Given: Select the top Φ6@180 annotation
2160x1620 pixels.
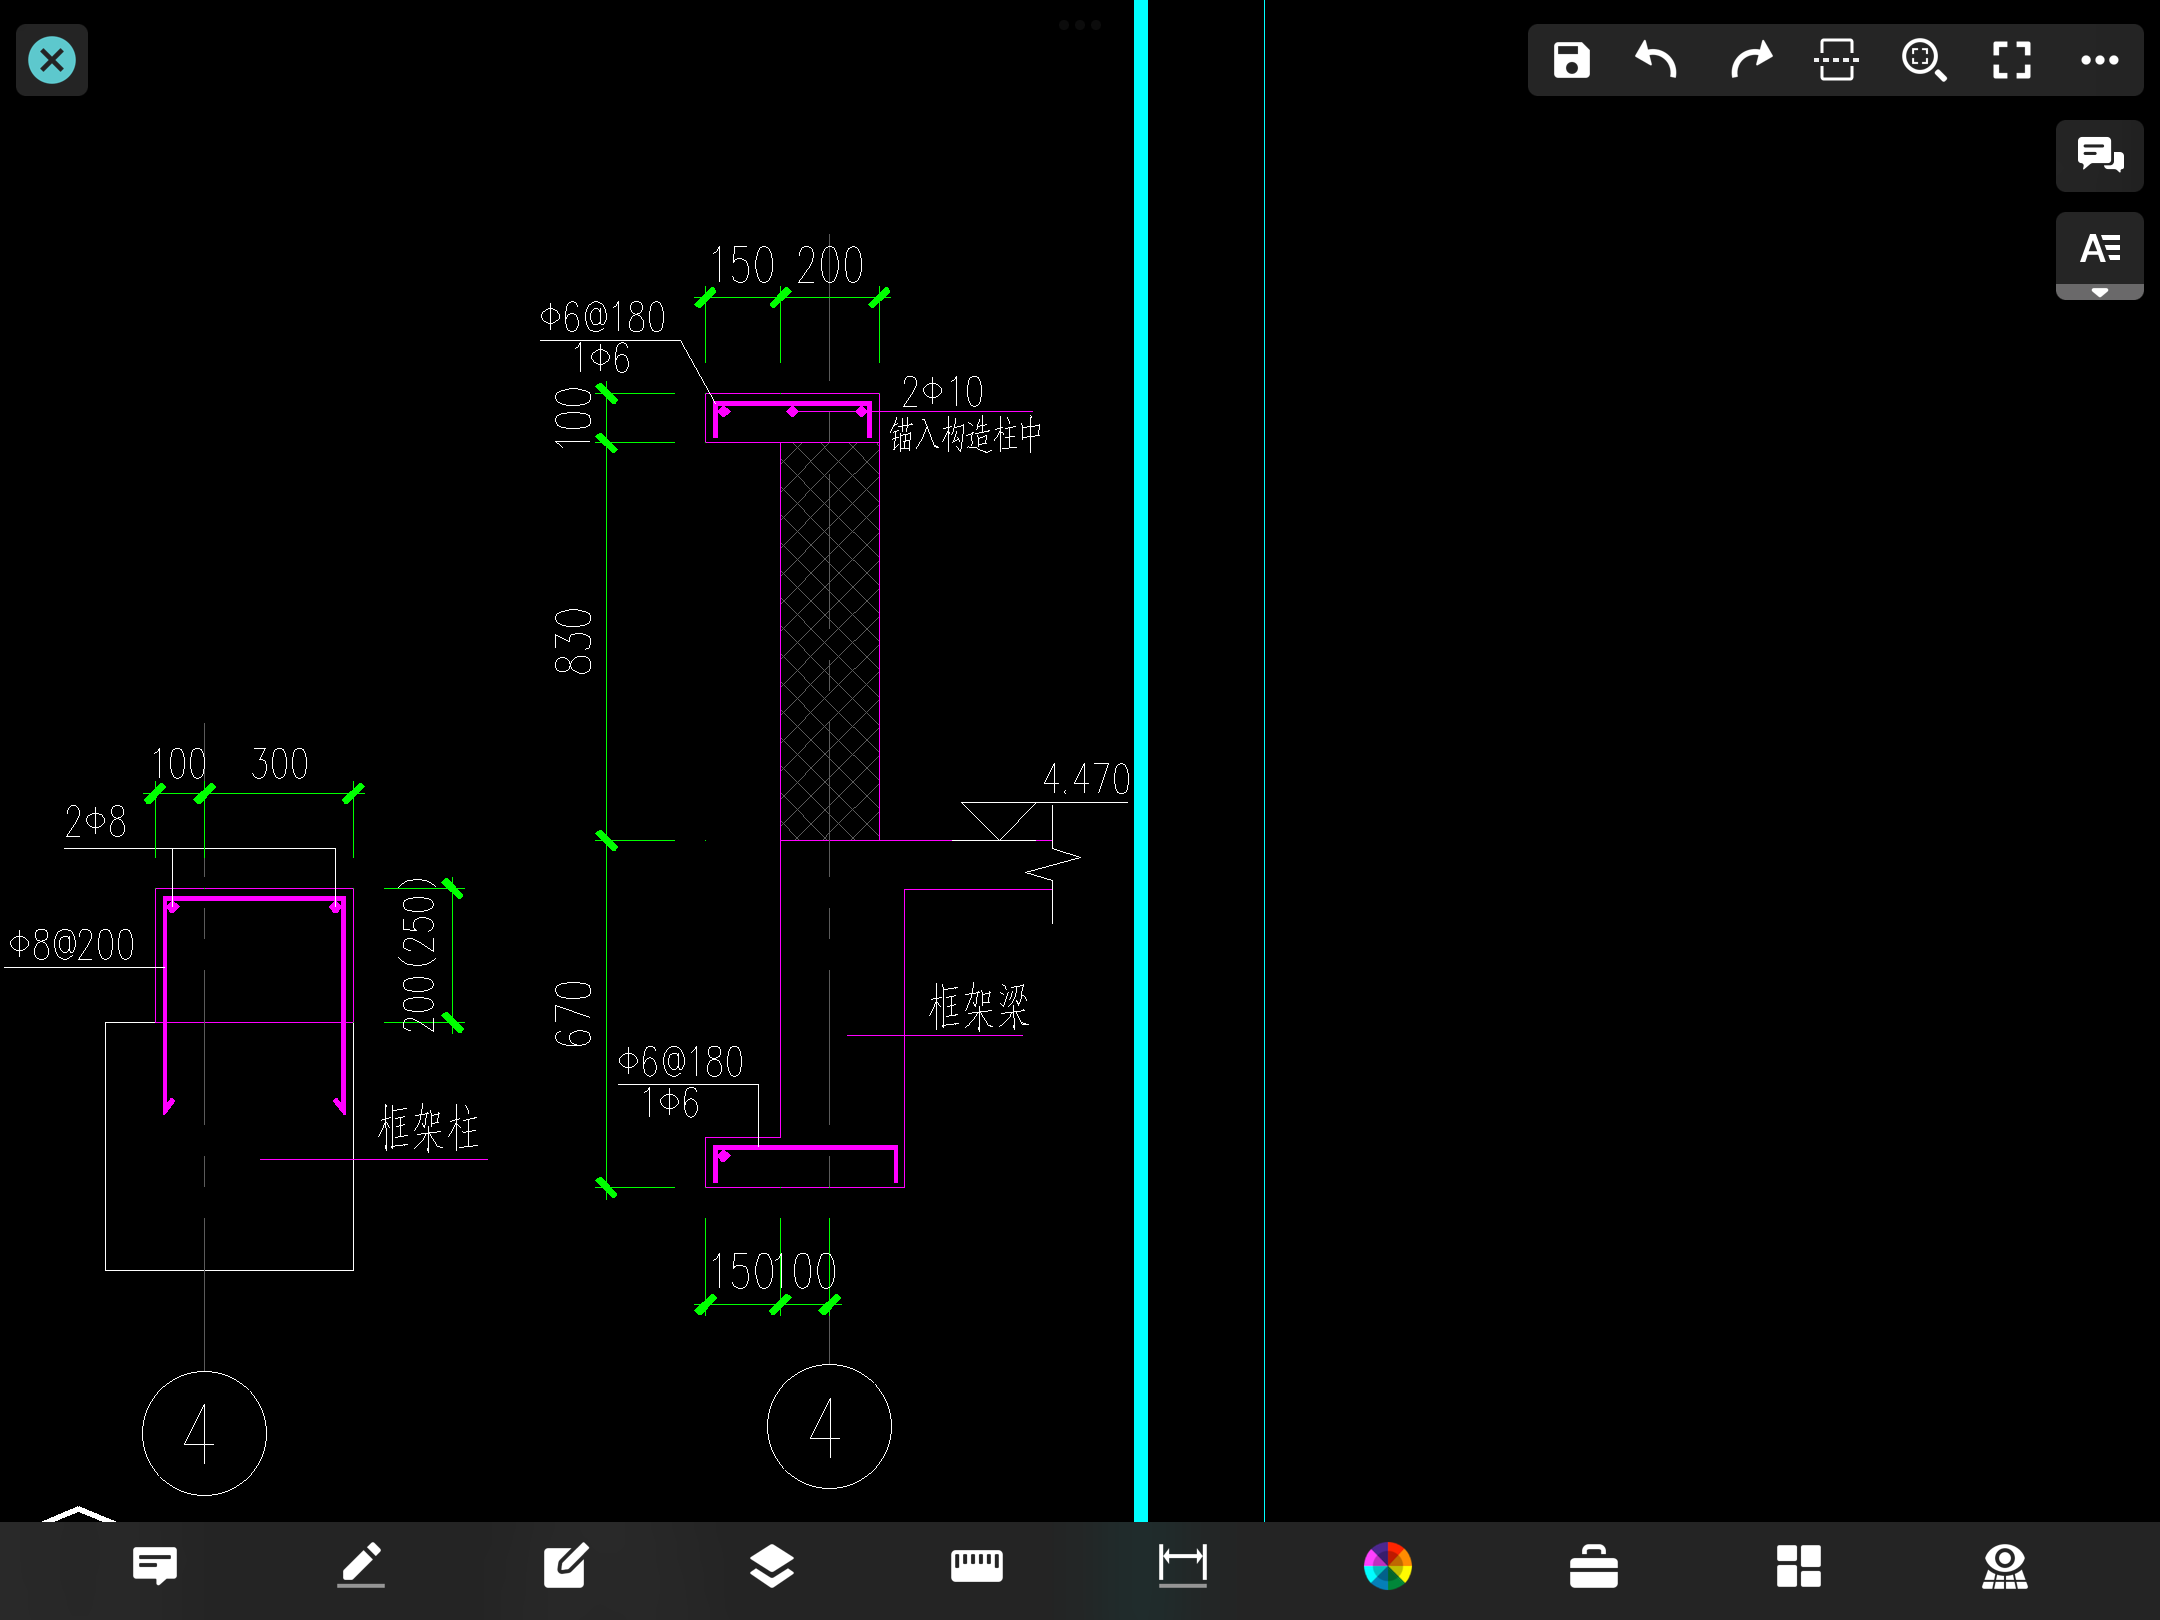Looking at the screenshot, I should point(602,318).
